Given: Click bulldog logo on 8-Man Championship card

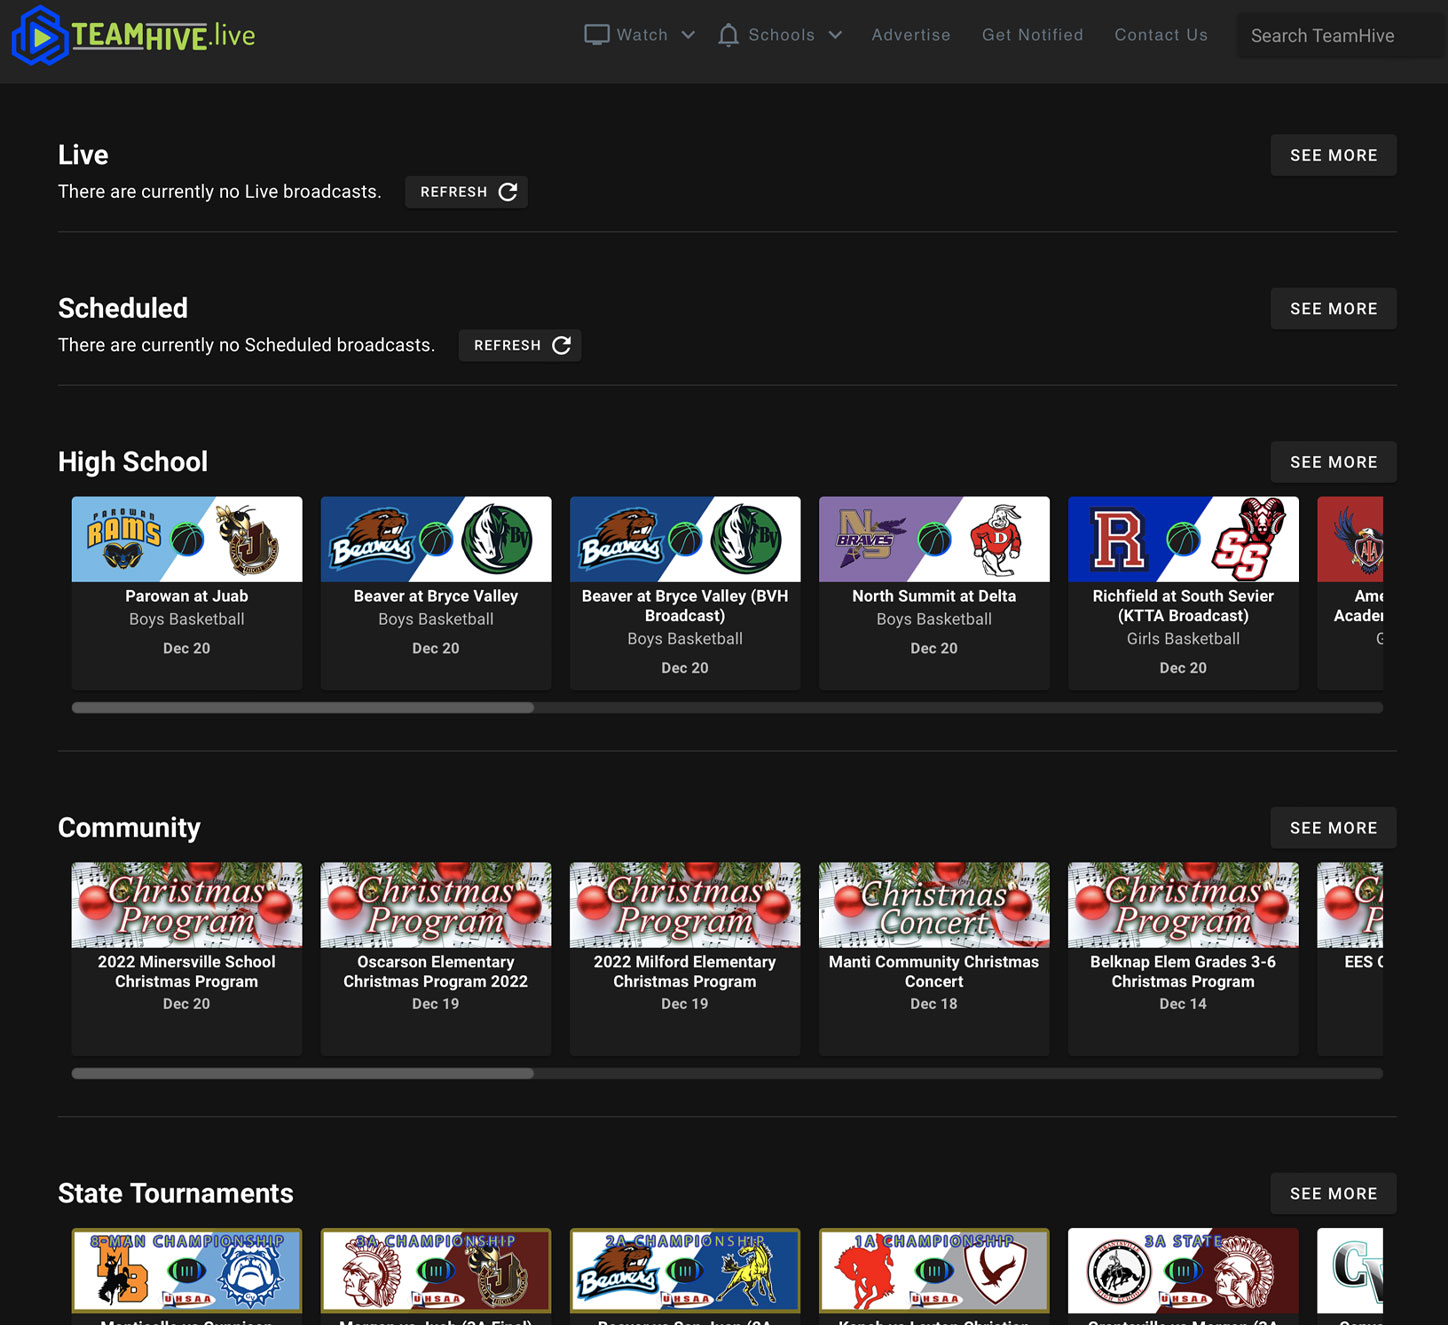Looking at the screenshot, I should pos(251,1274).
